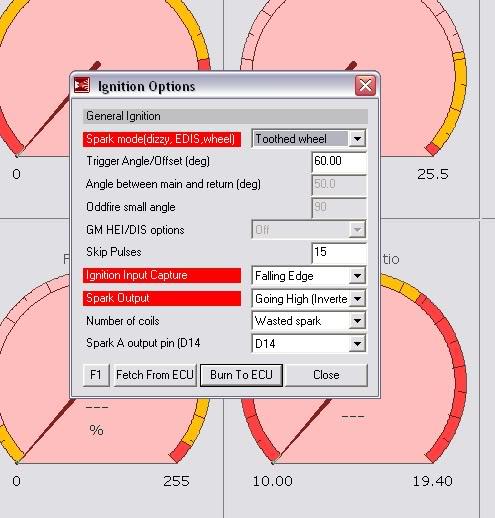
Task: Open the Spark A output pin D14 dropdown
Action: pyautogui.click(x=309, y=343)
